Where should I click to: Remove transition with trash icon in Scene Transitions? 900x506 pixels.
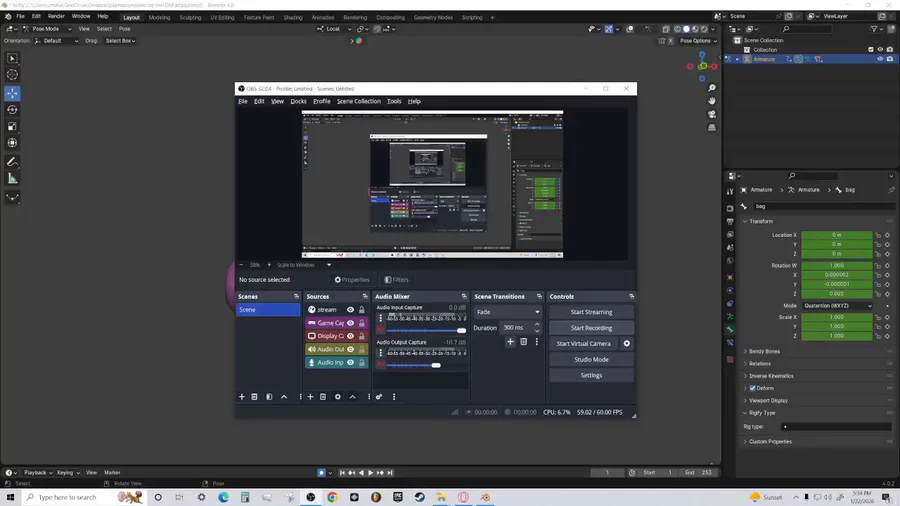click(x=523, y=341)
